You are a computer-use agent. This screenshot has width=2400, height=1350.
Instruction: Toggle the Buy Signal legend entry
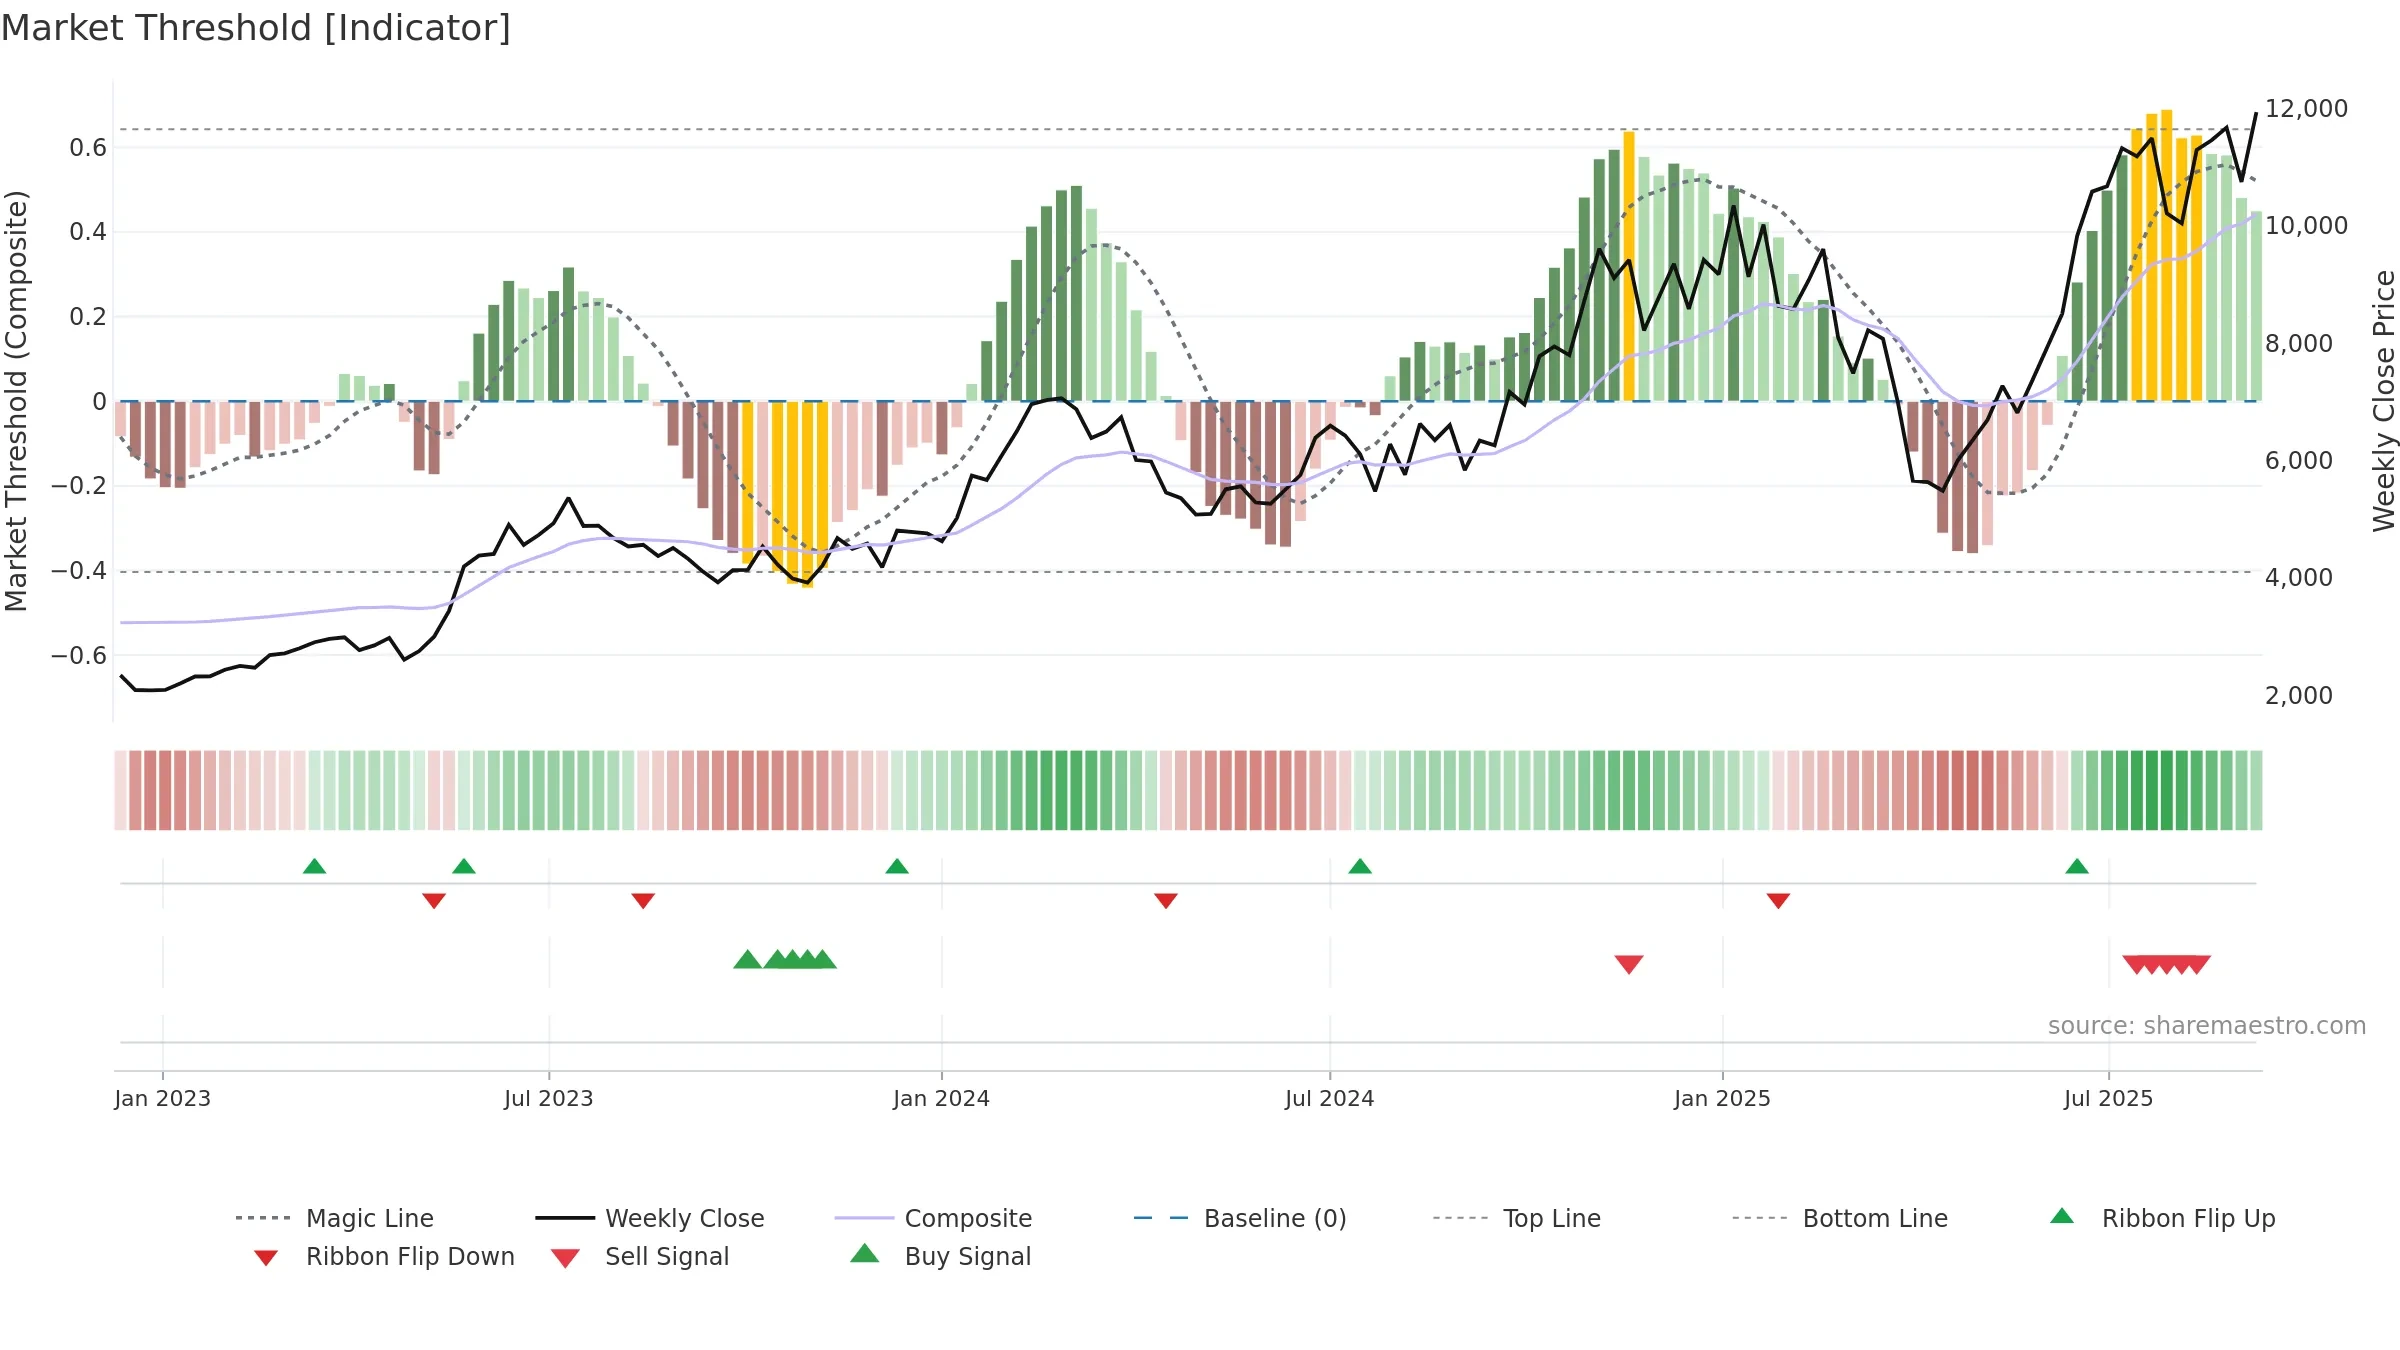(x=940, y=1256)
